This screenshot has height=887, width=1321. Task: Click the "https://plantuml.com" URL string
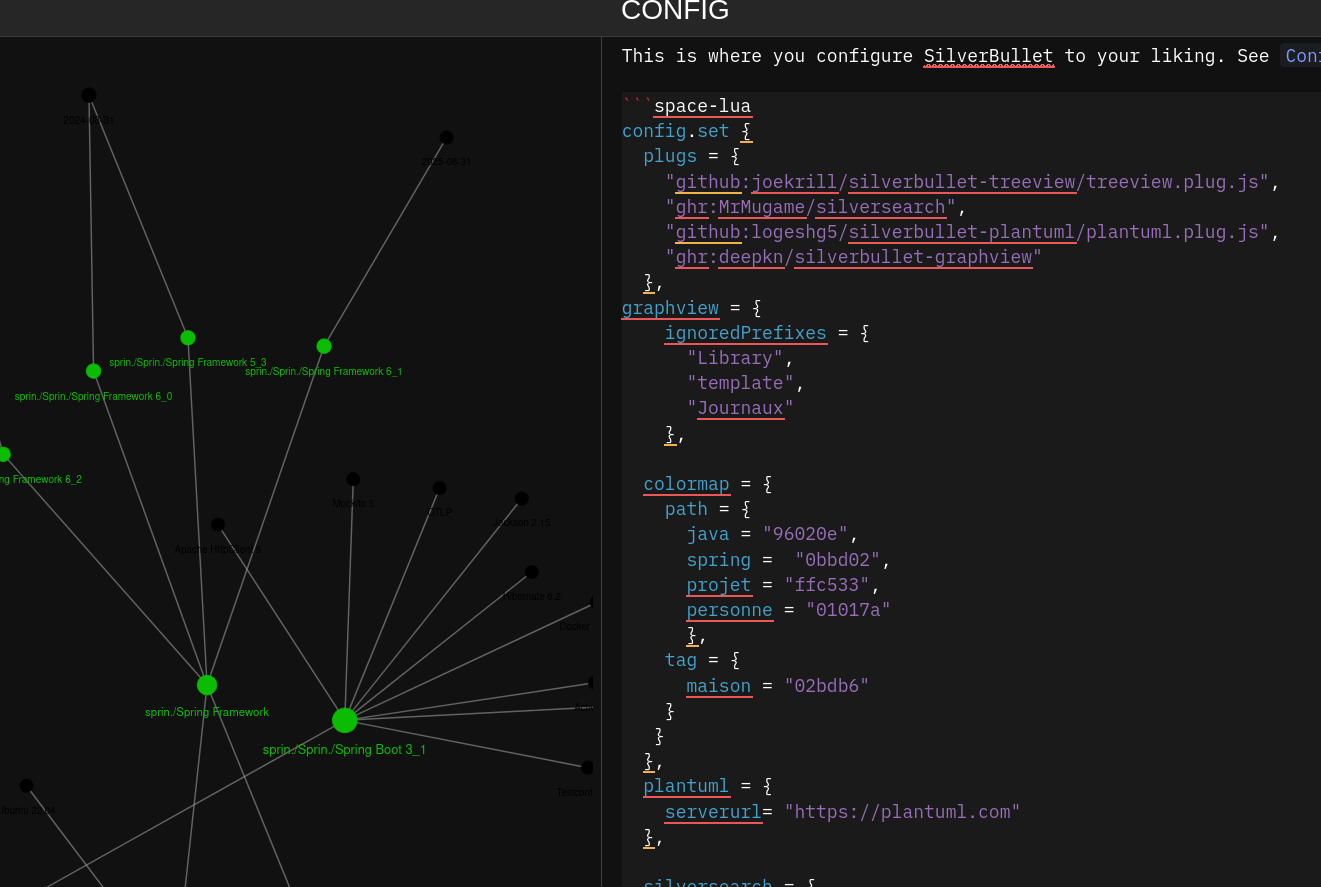click(x=902, y=811)
